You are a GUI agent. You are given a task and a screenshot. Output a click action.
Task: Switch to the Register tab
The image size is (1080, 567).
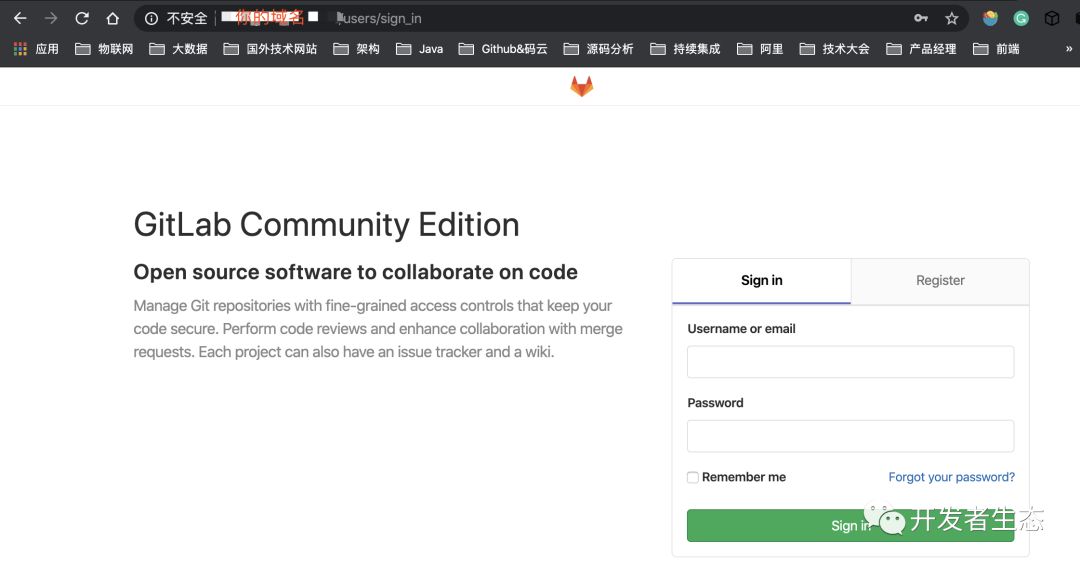(x=940, y=280)
